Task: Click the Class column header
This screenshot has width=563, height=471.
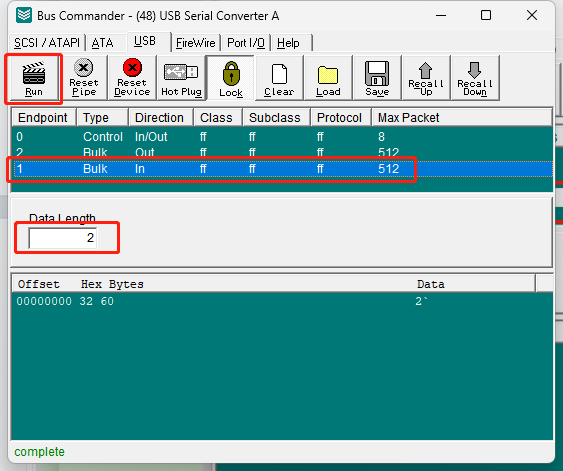Action: pyautogui.click(x=218, y=118)
